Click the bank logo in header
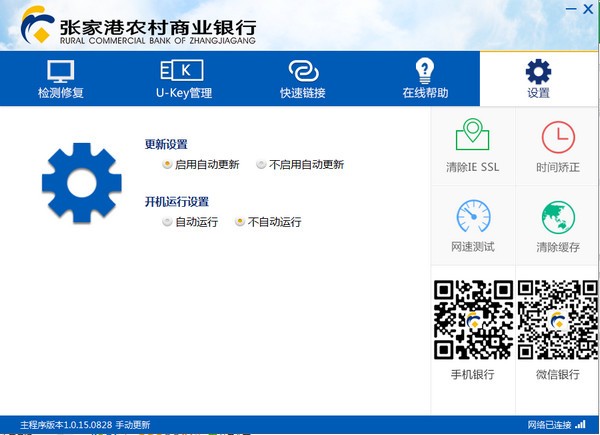The height and width of the screenshot is (435, 600). [x=37, y=24]
